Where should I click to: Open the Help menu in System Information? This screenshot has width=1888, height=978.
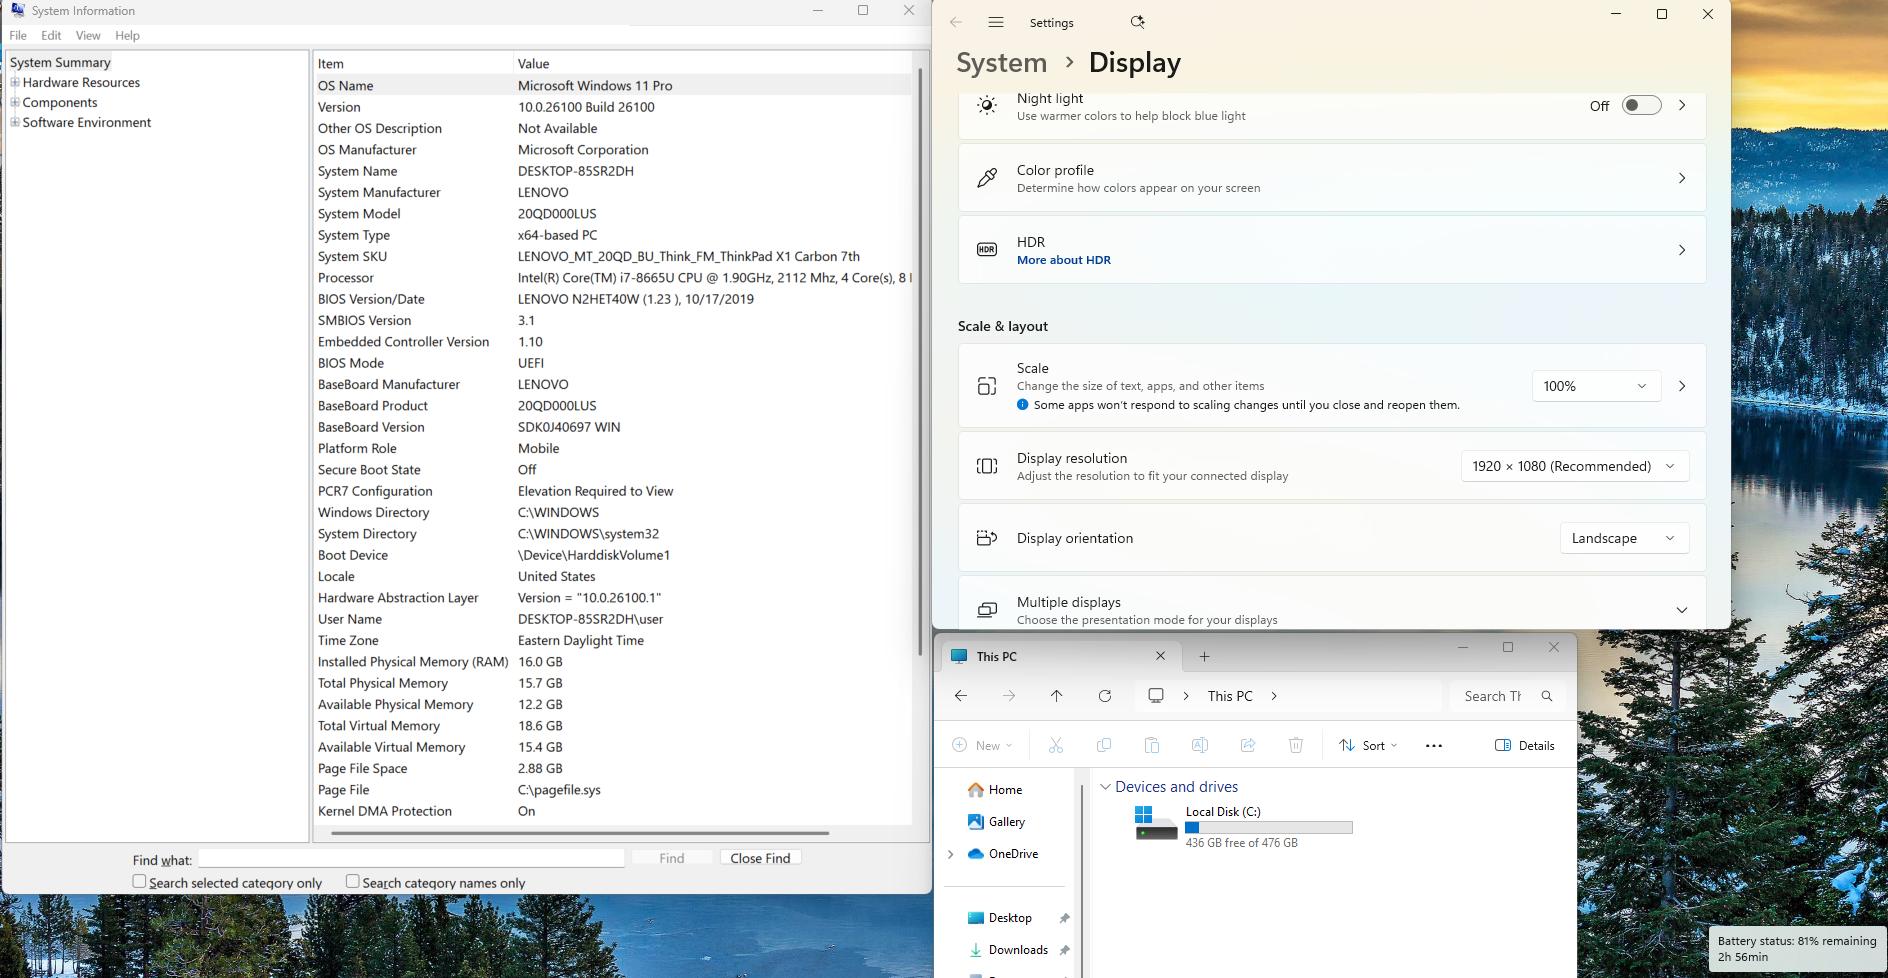click(x=127, y=35)
